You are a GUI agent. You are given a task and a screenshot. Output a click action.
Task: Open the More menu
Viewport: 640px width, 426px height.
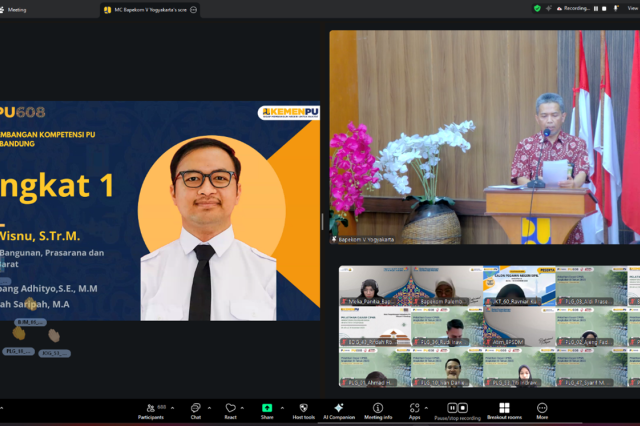(542, 409)
